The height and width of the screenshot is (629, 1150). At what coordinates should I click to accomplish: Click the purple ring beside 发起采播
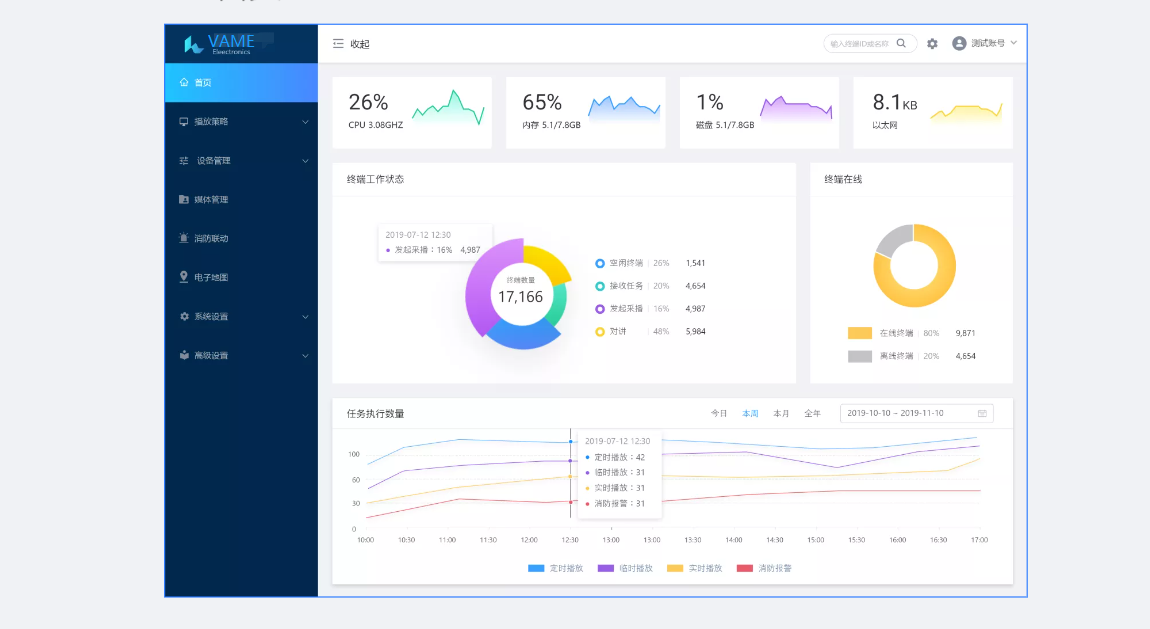click(x=600, y=309)
